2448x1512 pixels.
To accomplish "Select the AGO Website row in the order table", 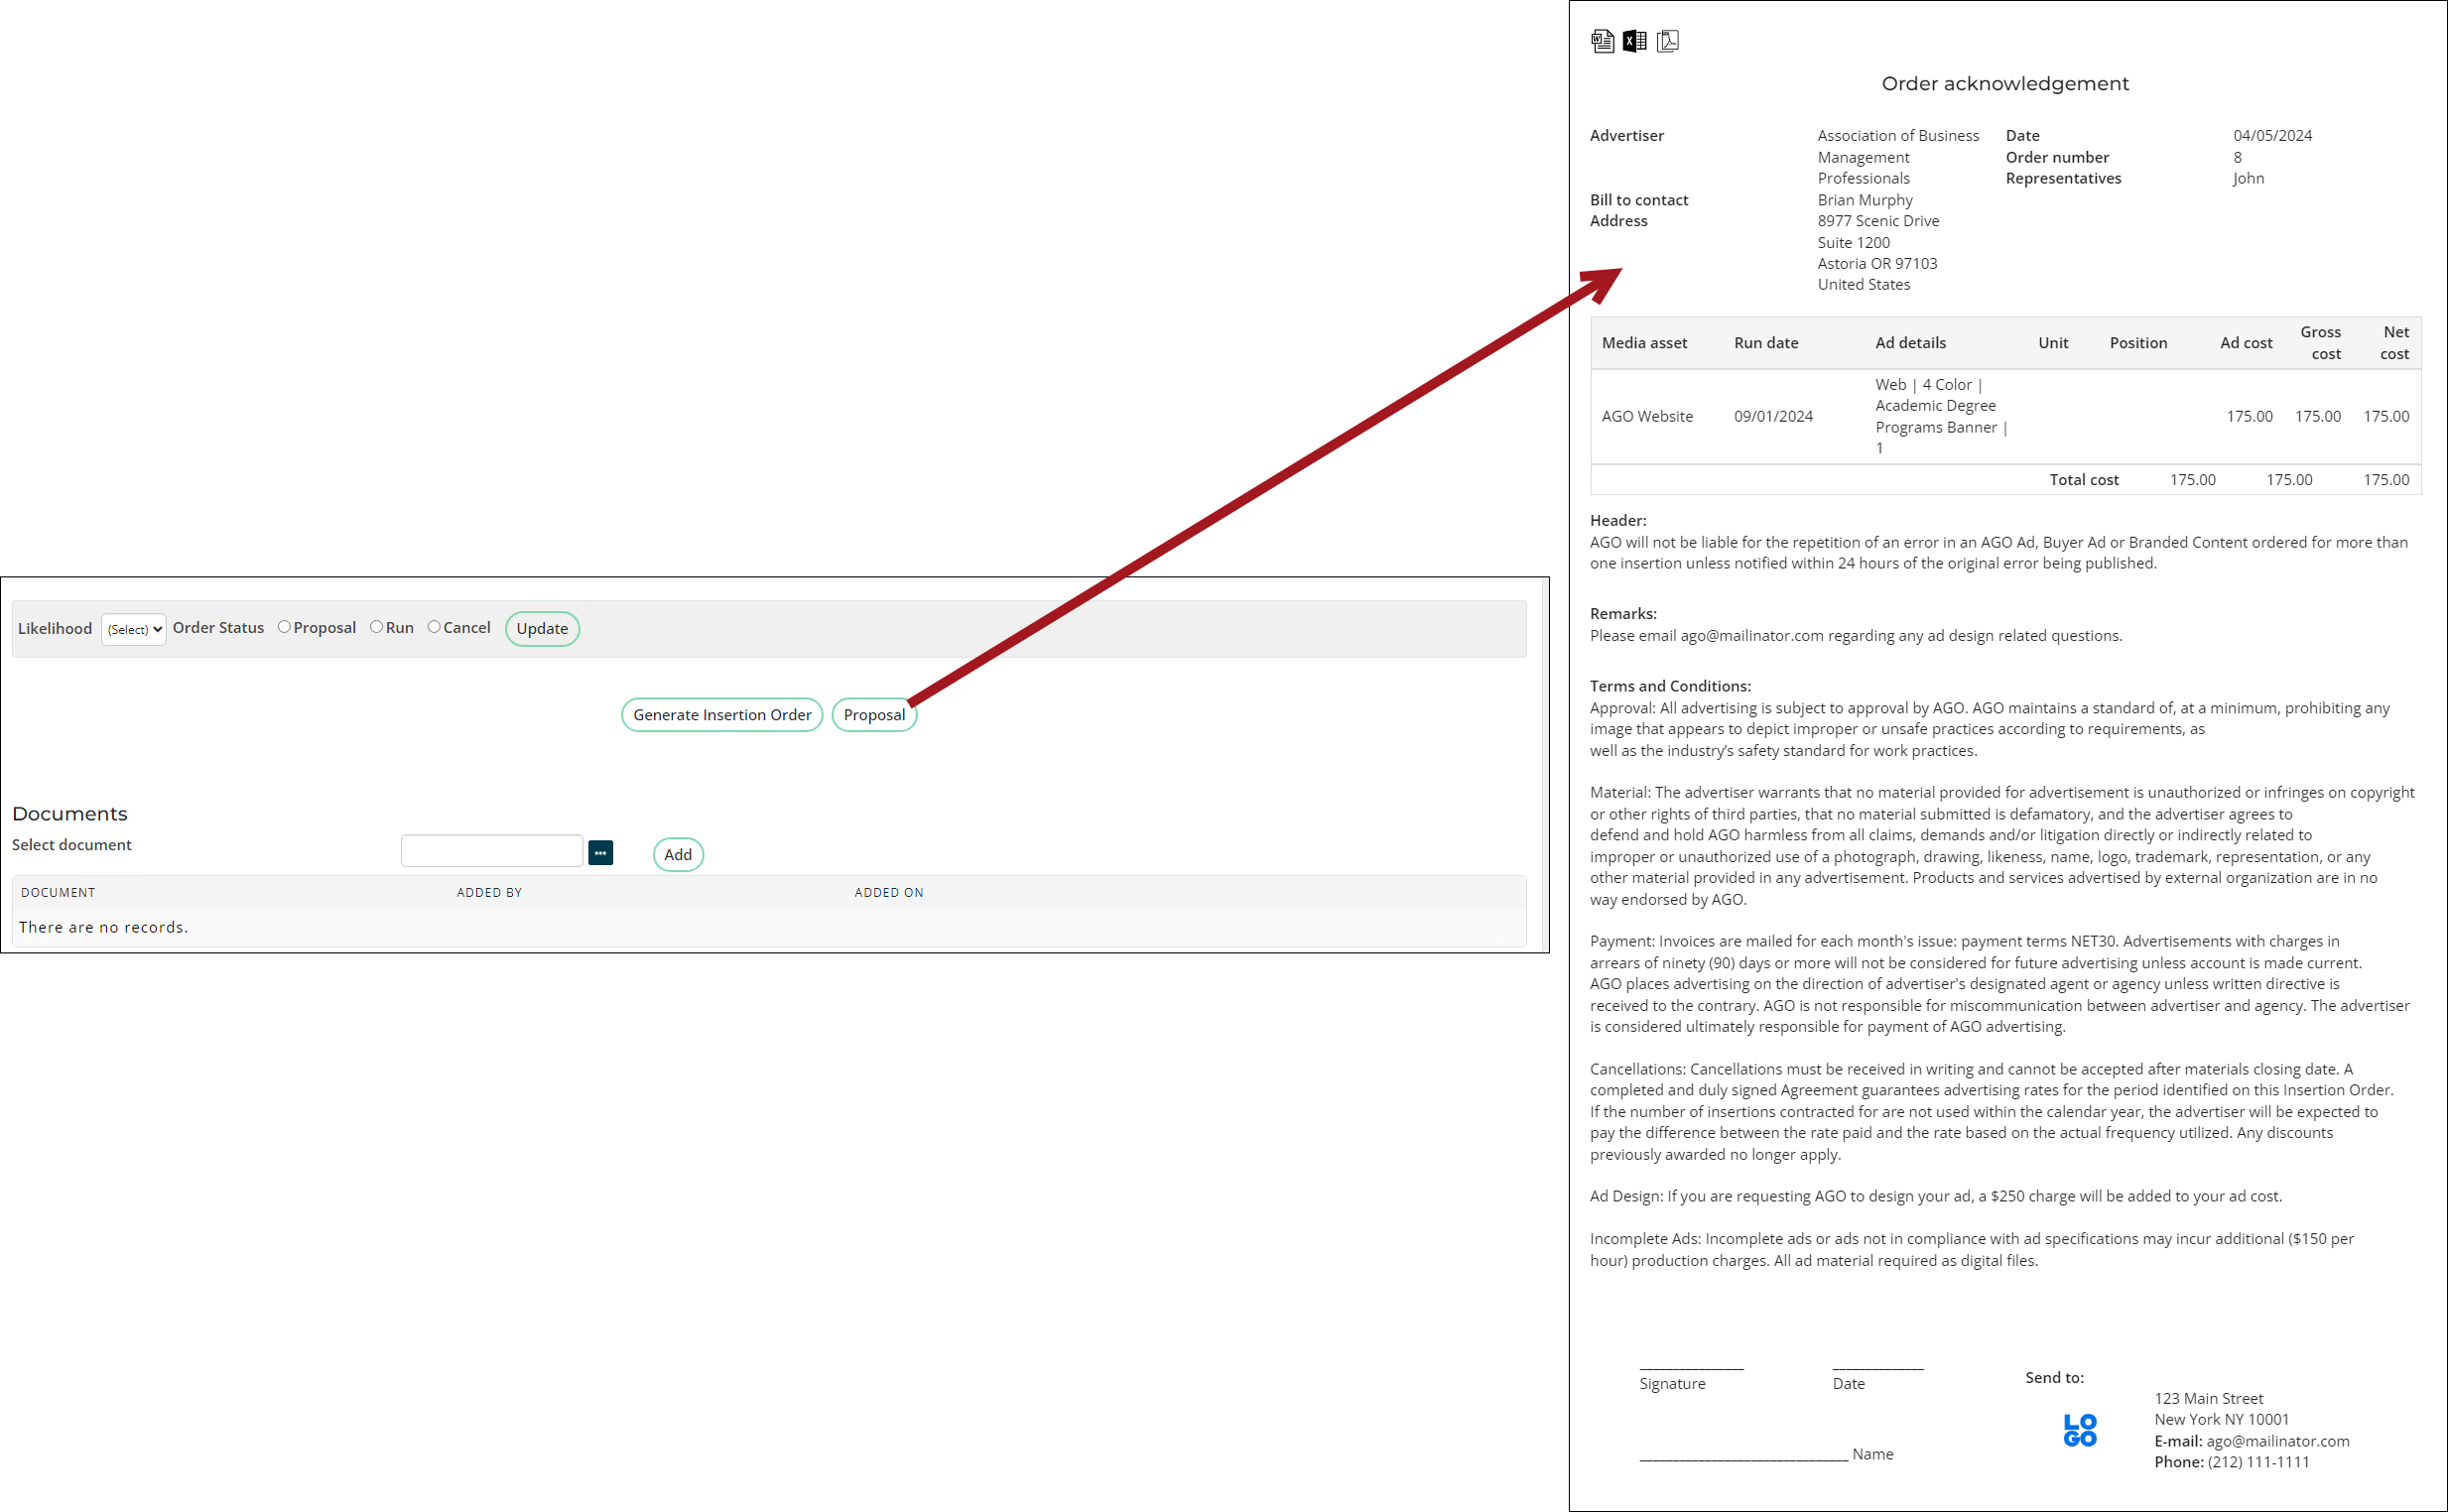I will tap(1647, 416).
